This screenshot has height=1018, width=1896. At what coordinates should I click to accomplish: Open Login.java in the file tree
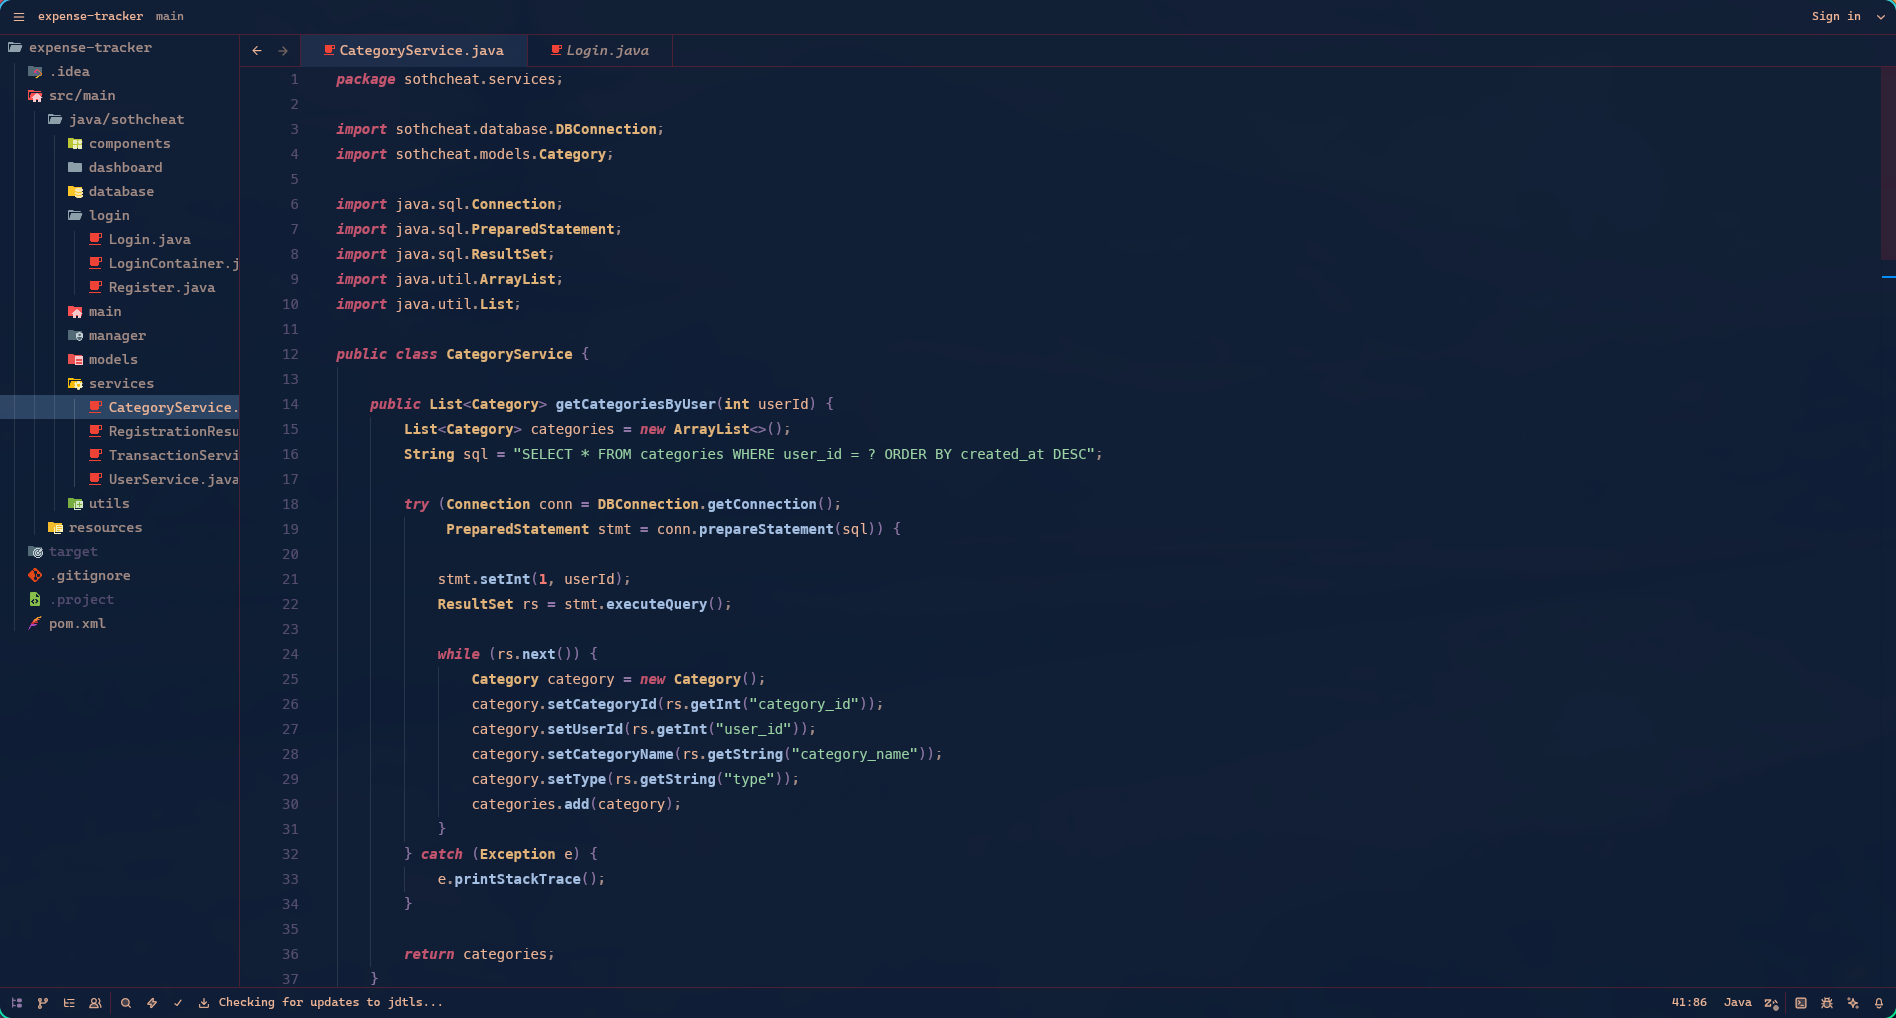120,239
